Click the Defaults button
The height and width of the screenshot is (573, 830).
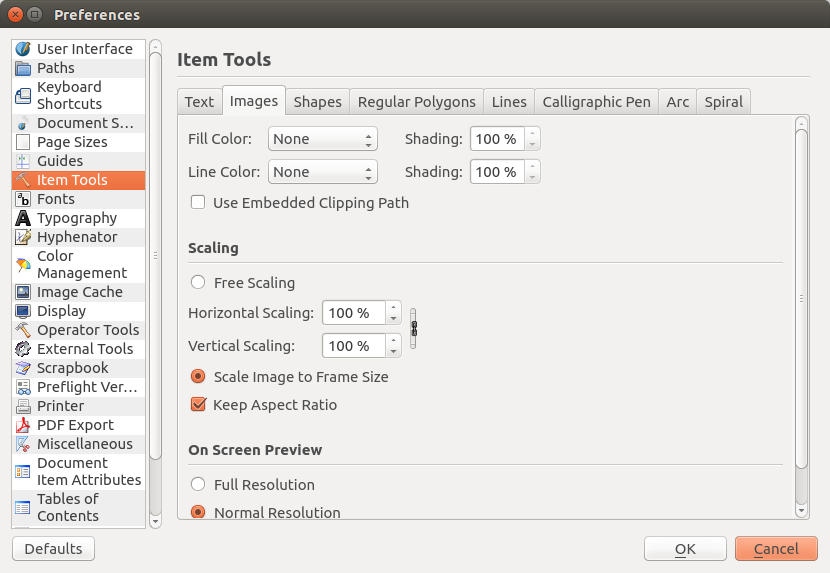53,549
